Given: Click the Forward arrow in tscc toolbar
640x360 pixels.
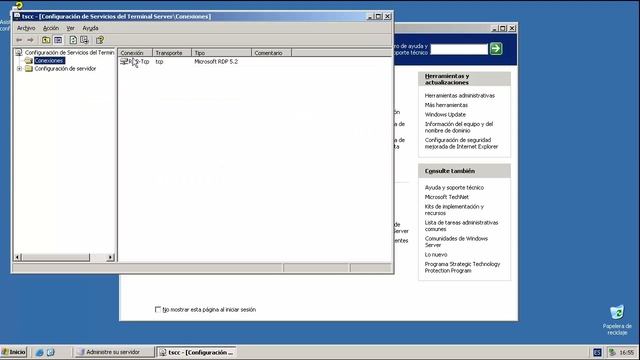Looking at the screenshot, I should 30,40.
